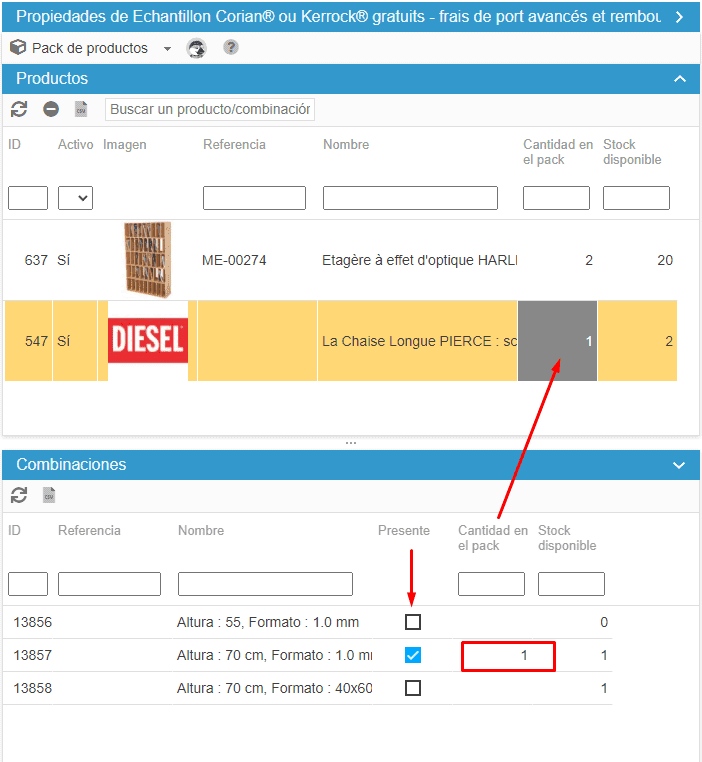This screenshot has height=762, width=702.
Task: Expand the Propiedades header arrow
Action: point(680,17)
